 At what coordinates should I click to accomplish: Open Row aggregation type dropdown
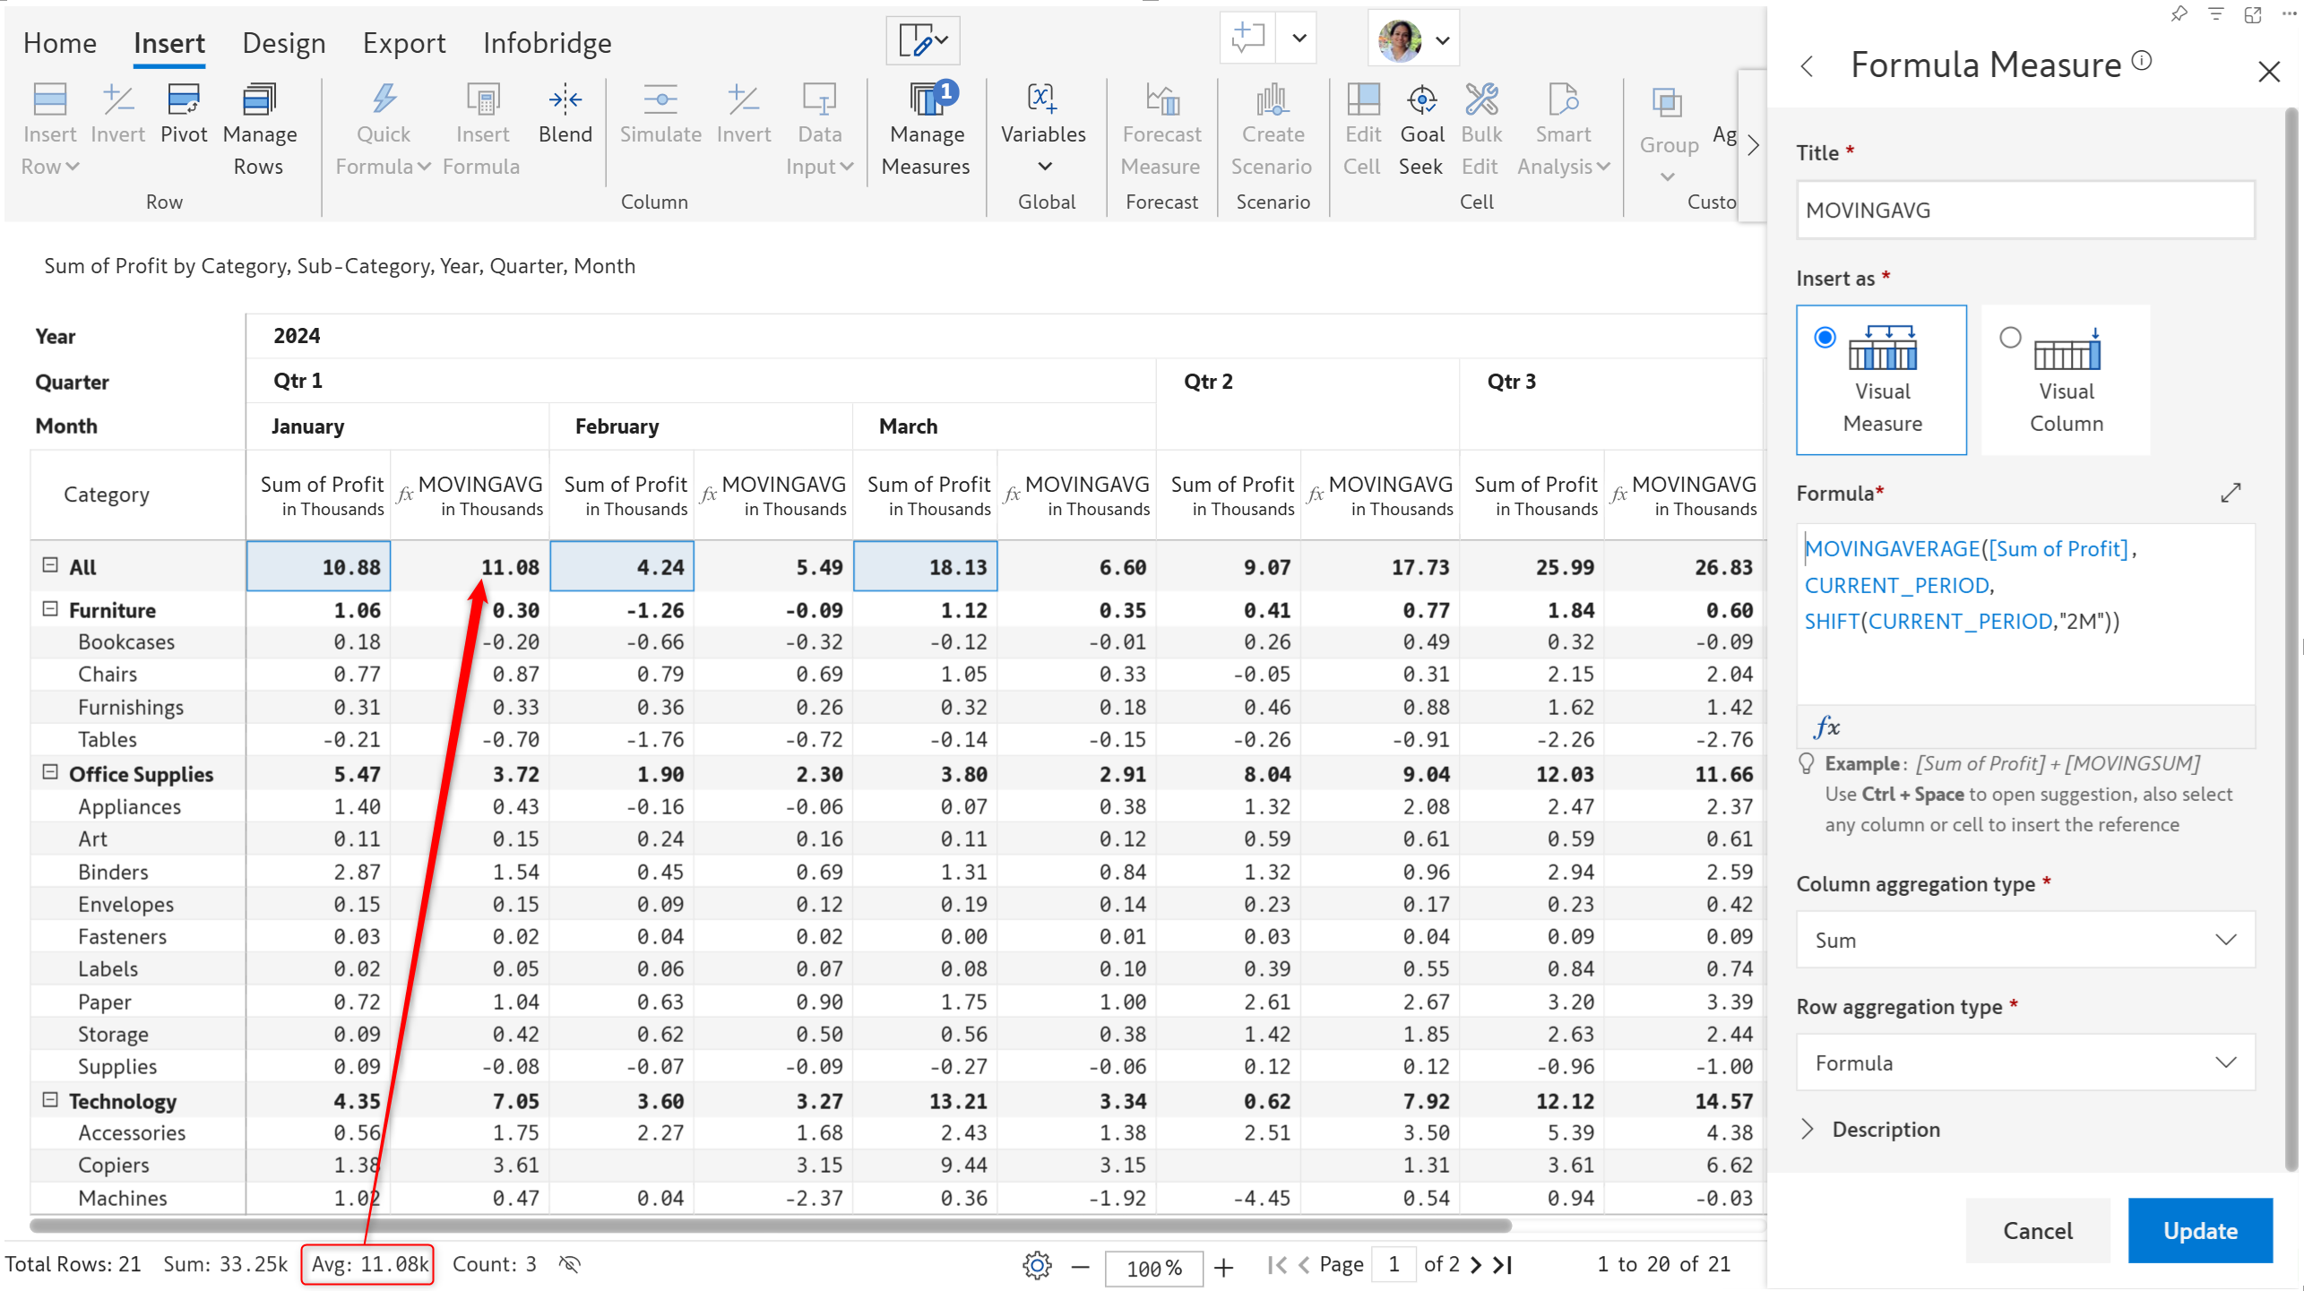click(x=2025, y=1062)
